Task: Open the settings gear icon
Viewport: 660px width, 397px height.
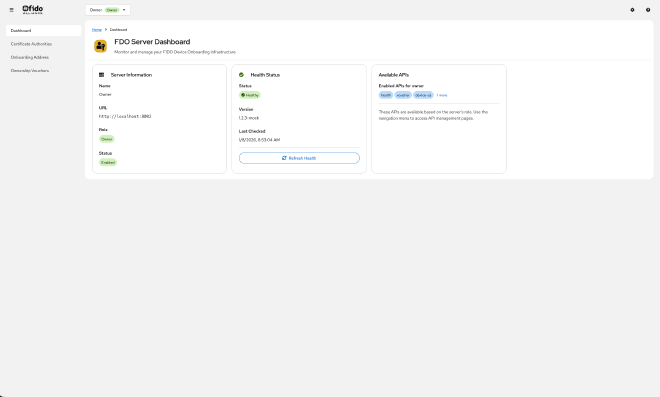Action: (x=632, y=10)
